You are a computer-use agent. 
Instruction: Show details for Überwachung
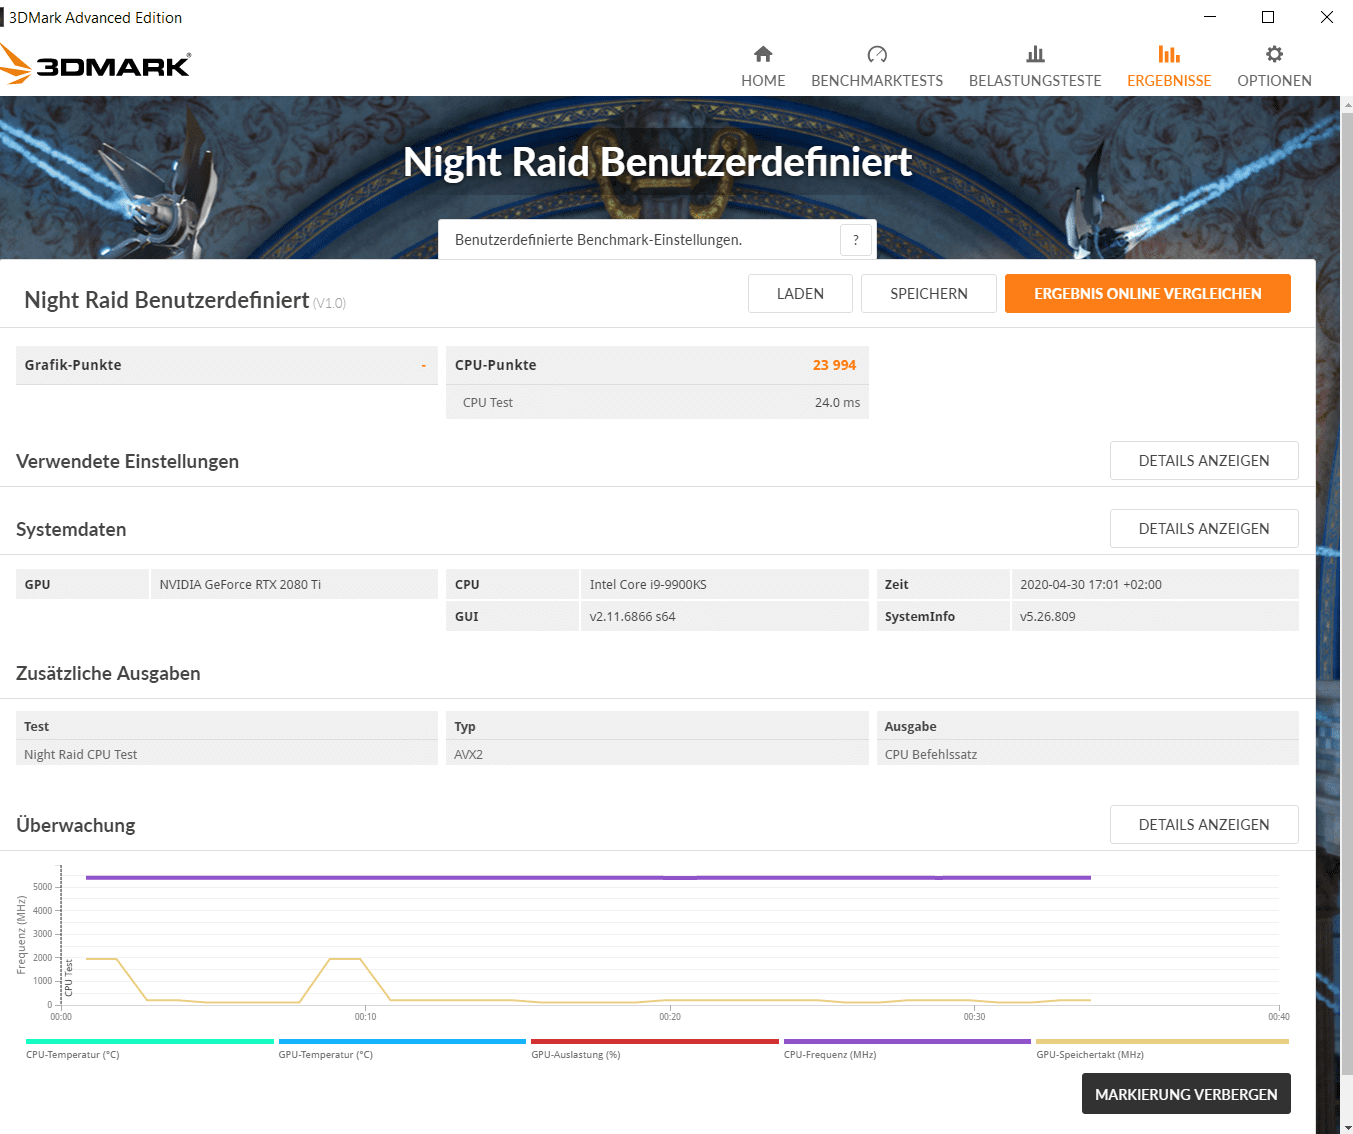click(1204, 824)
